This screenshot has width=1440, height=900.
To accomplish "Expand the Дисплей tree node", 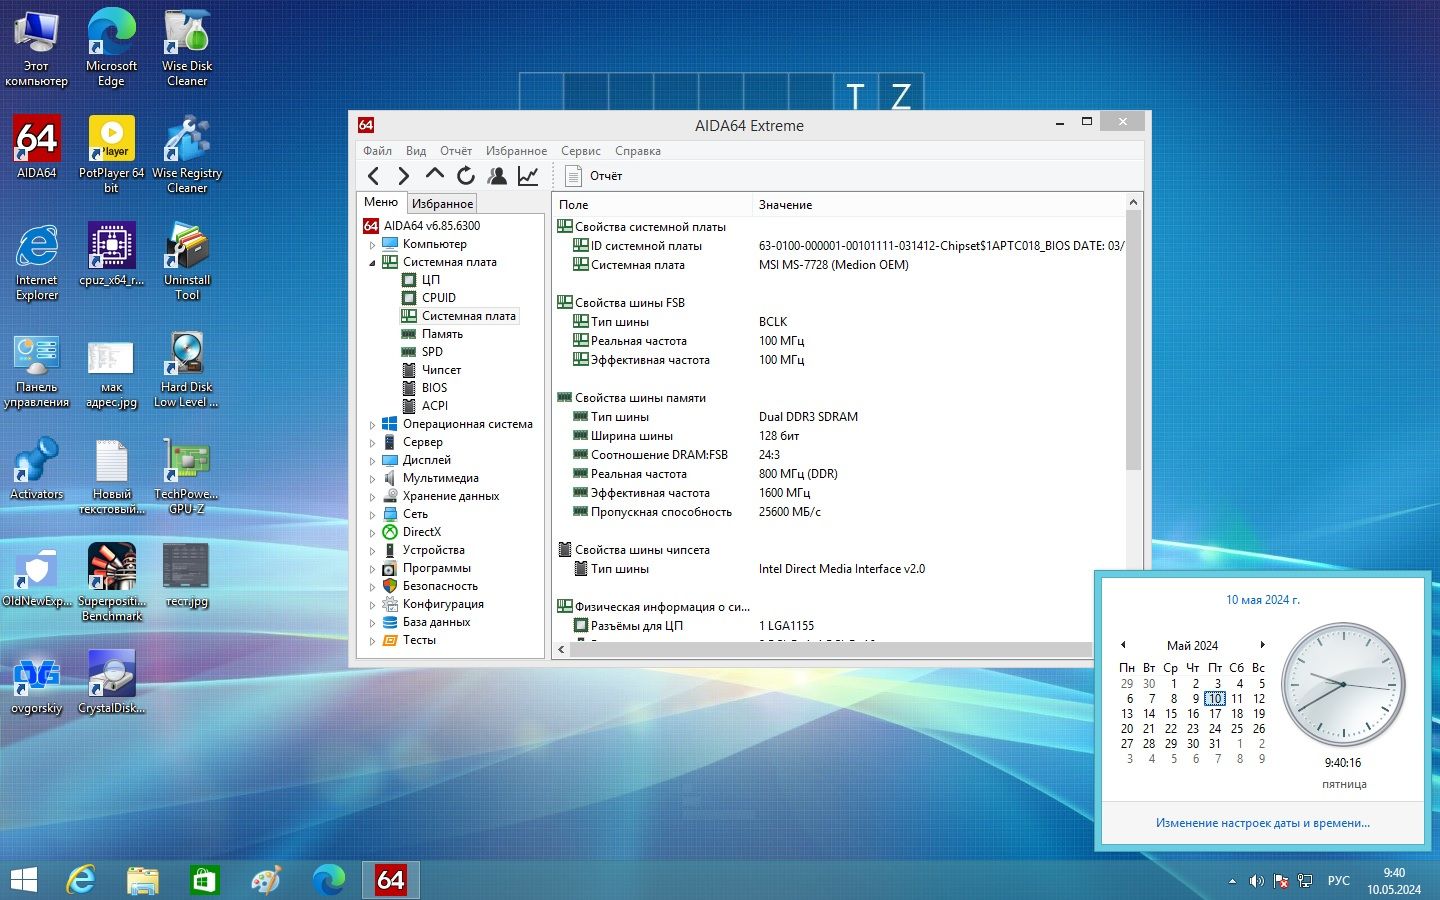I will (372, 460).
